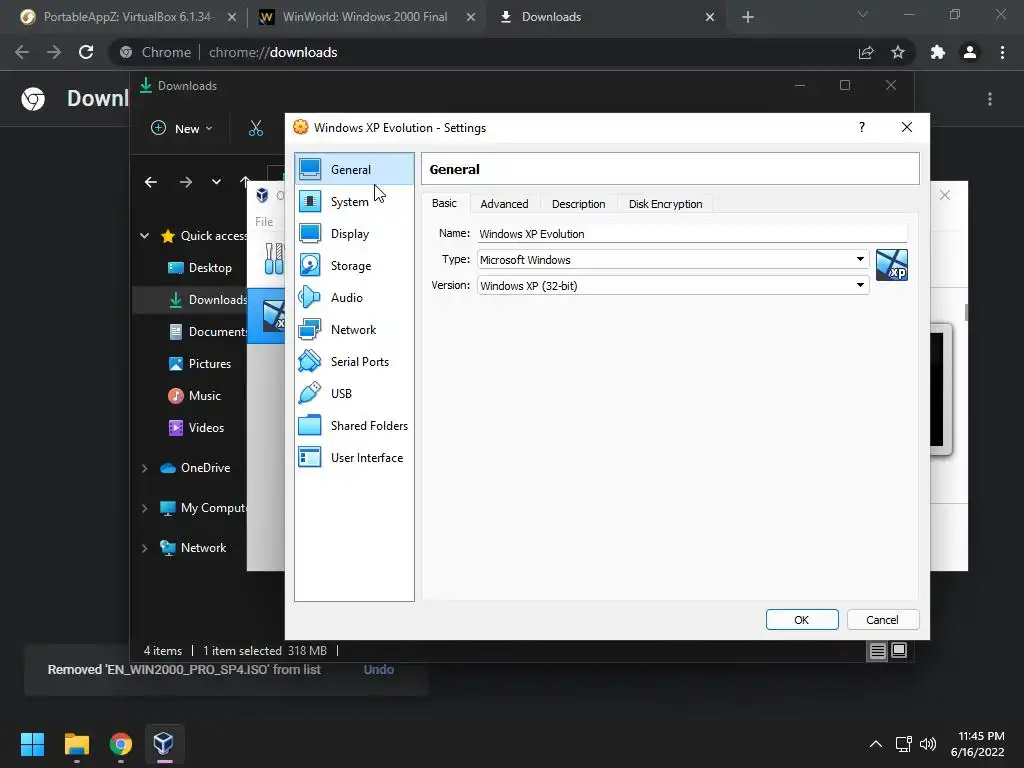Viewport: 1024px width, 768px height.
Task: Open the USB settings category
Action: coord(354,393)
